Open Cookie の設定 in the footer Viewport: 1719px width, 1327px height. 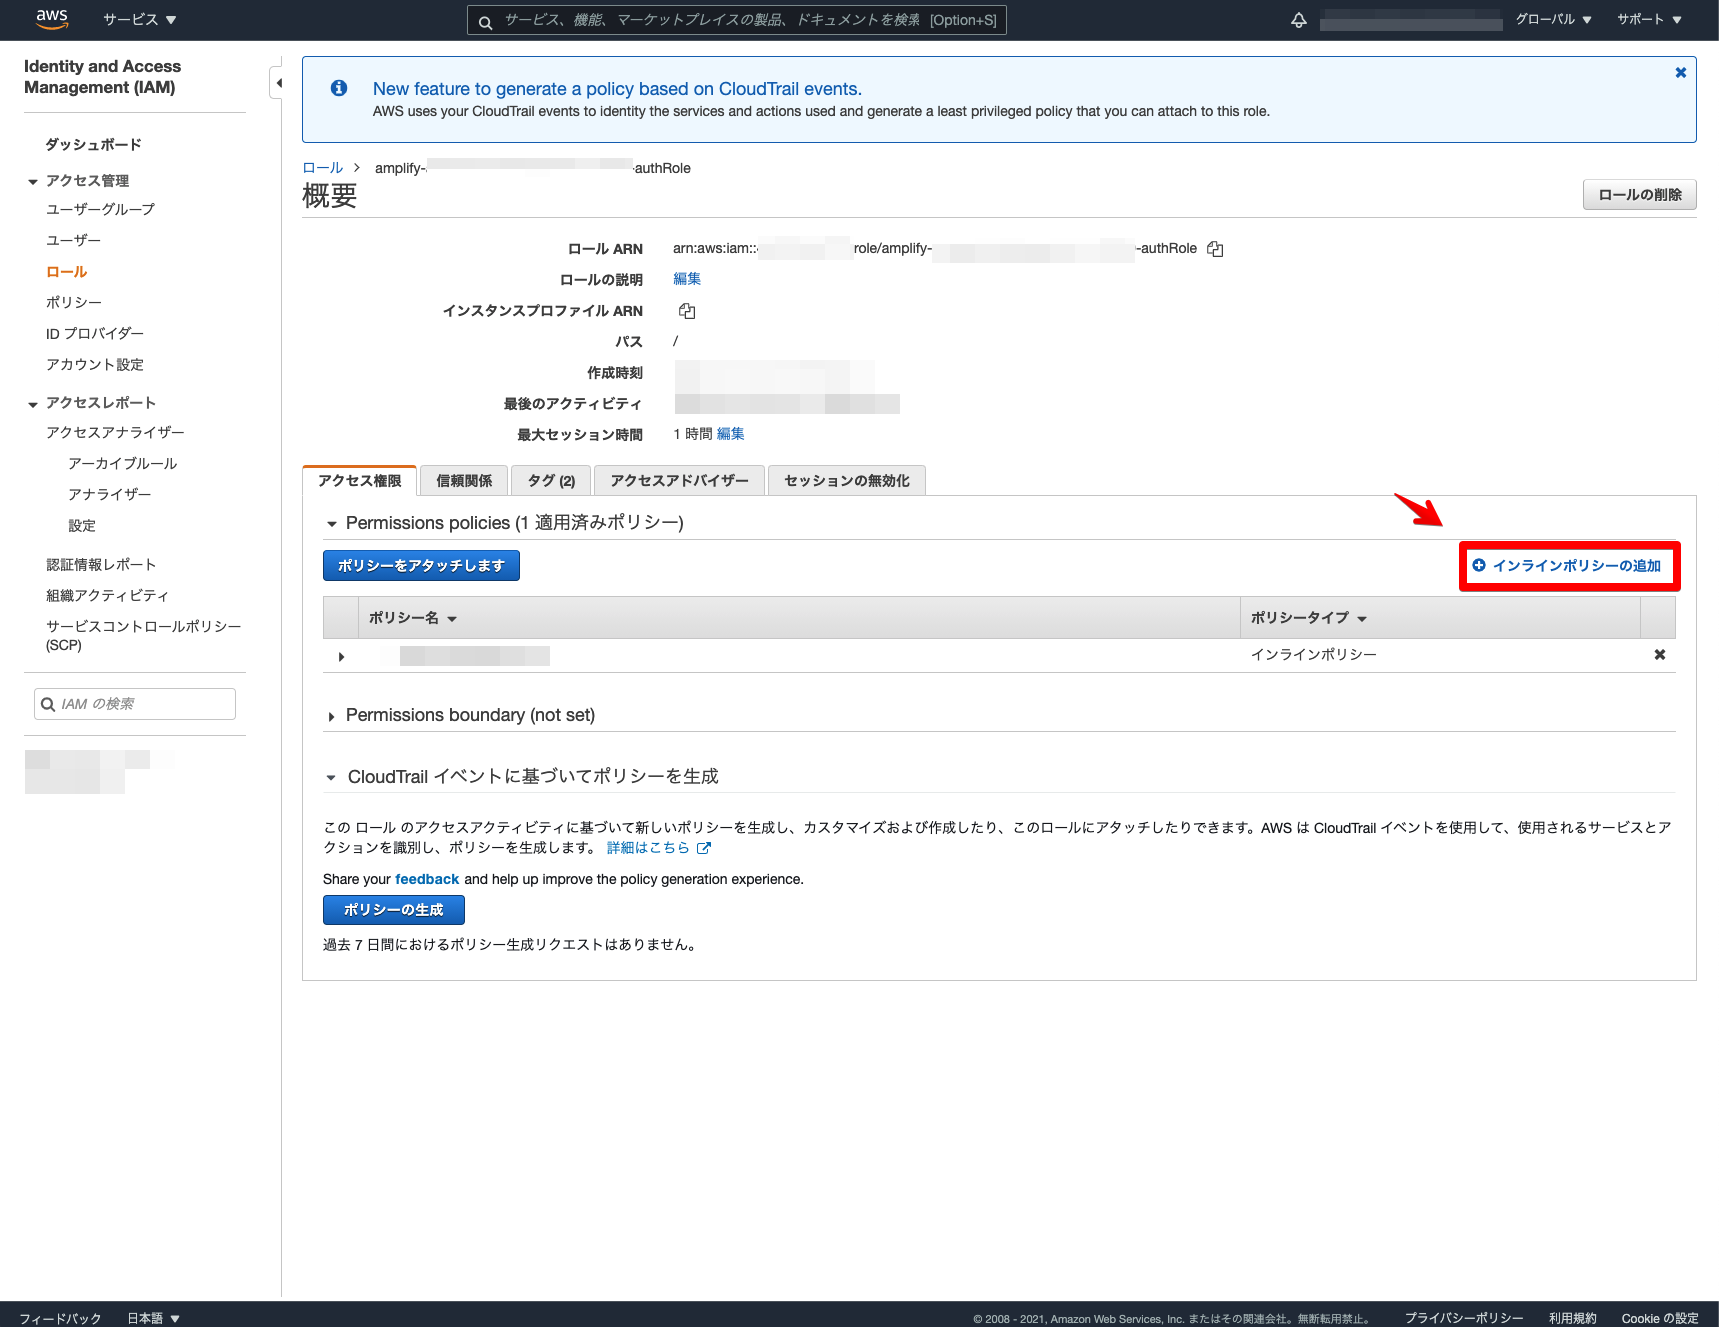tap(1660, 1318)
